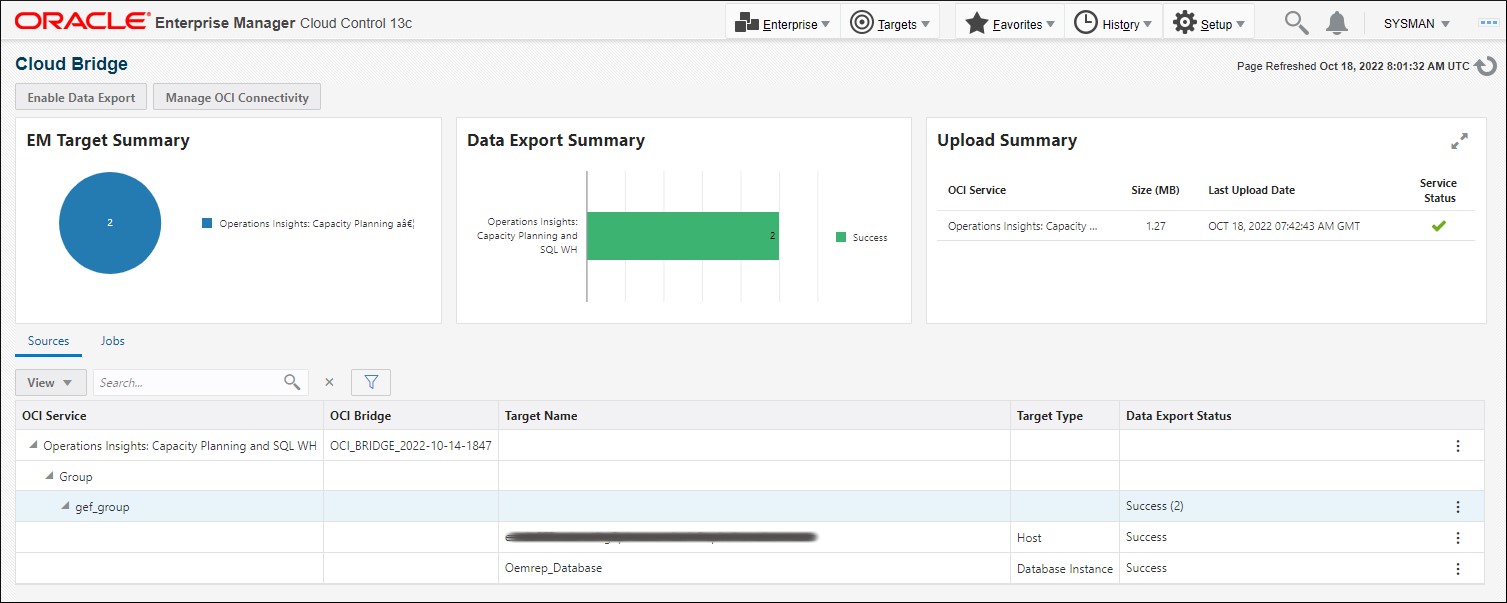Click the OCI Bridge column header

tap(411, 416)
